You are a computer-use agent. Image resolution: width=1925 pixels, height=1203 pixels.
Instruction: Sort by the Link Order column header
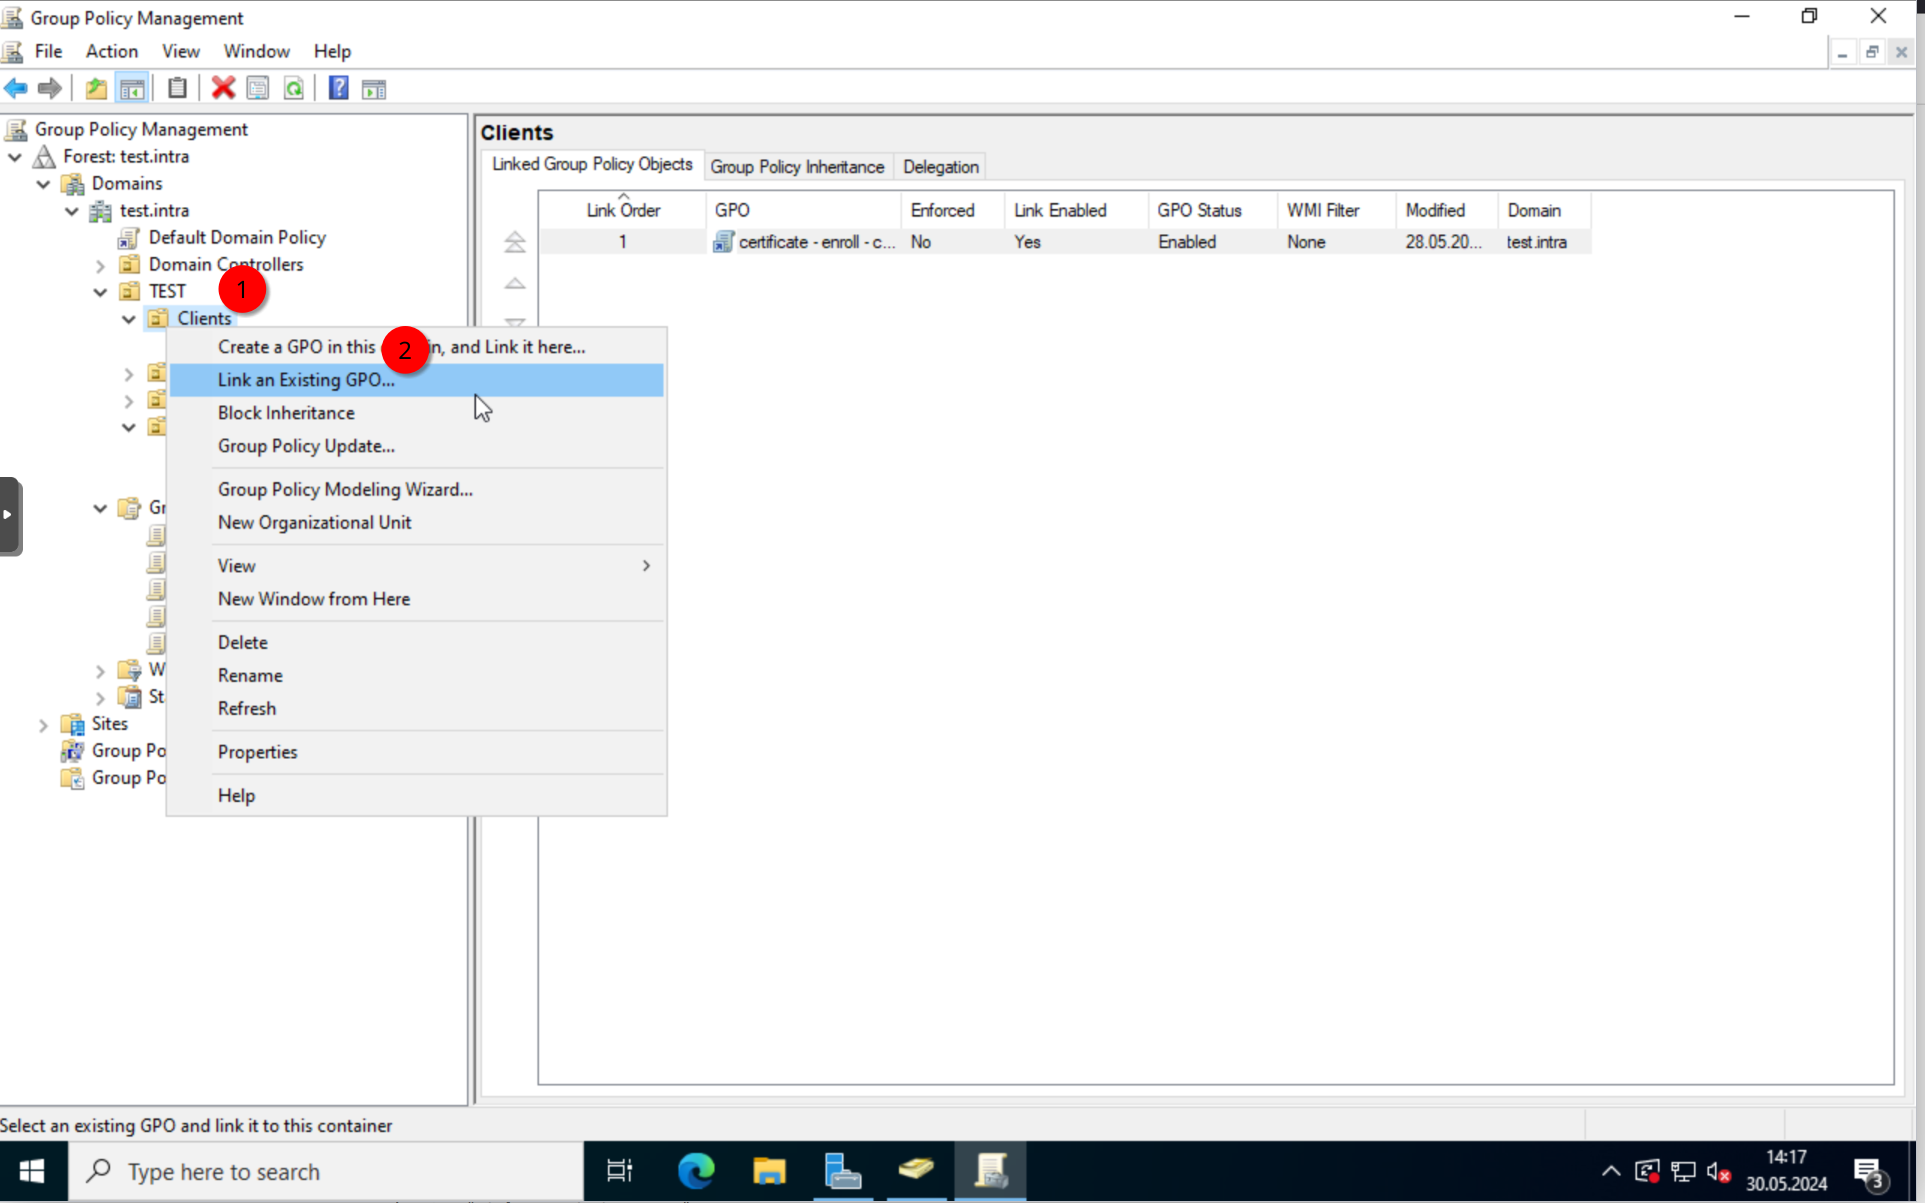click(x=623, y=210)
